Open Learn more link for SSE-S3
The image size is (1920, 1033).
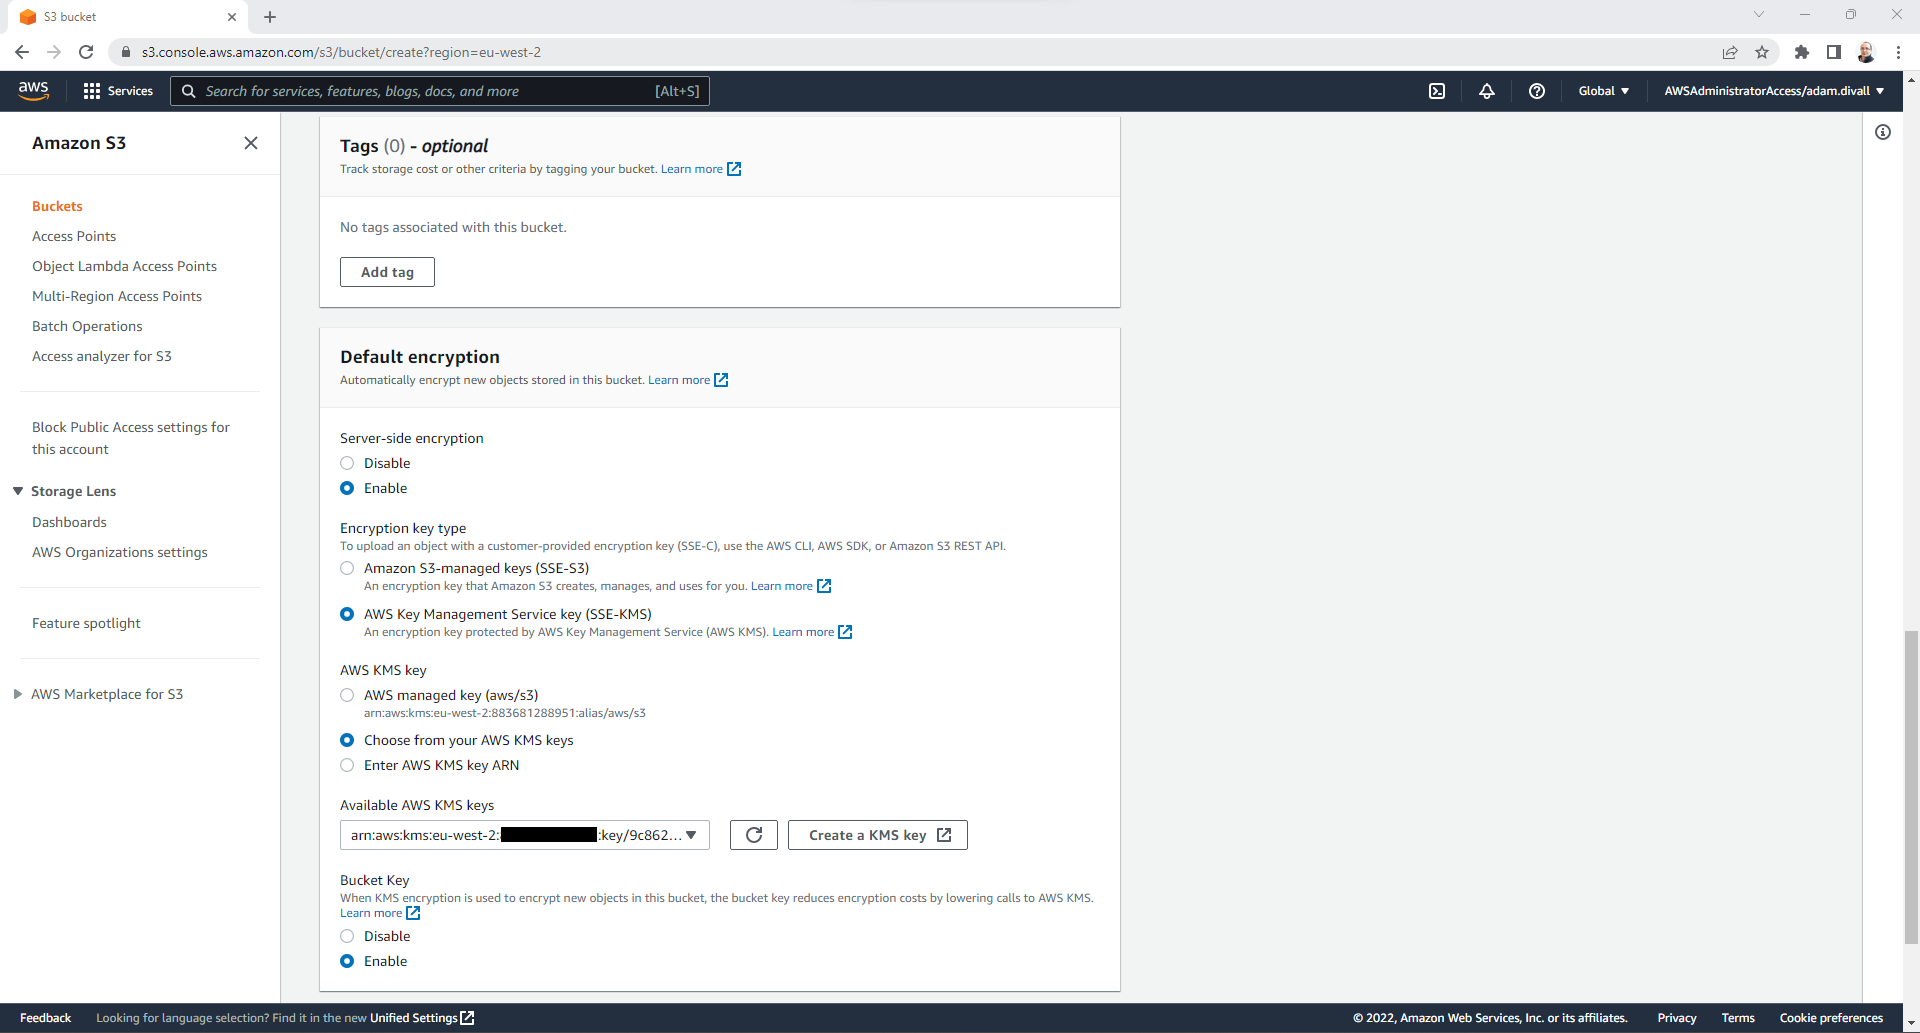click(791, 586)
